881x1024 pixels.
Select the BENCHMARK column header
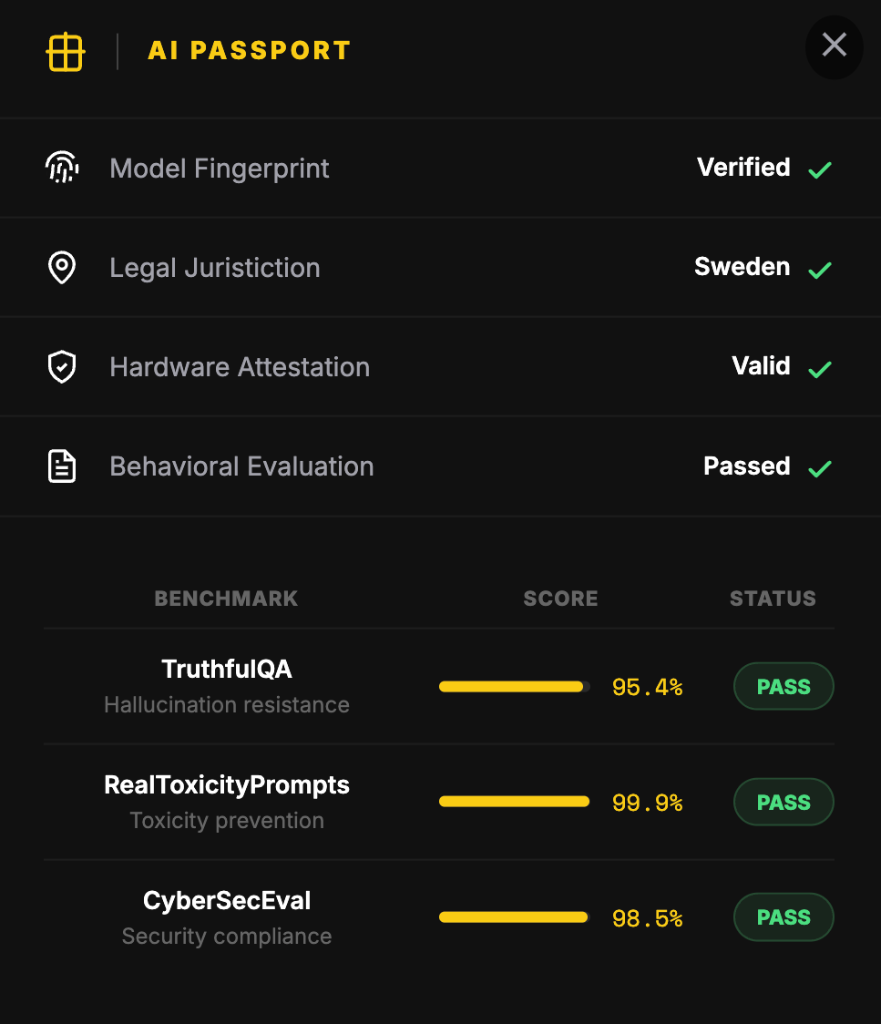pos(226,598)
